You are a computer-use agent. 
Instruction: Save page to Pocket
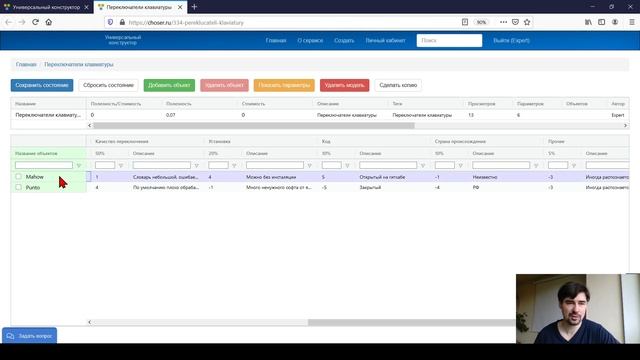click(515, 22)
